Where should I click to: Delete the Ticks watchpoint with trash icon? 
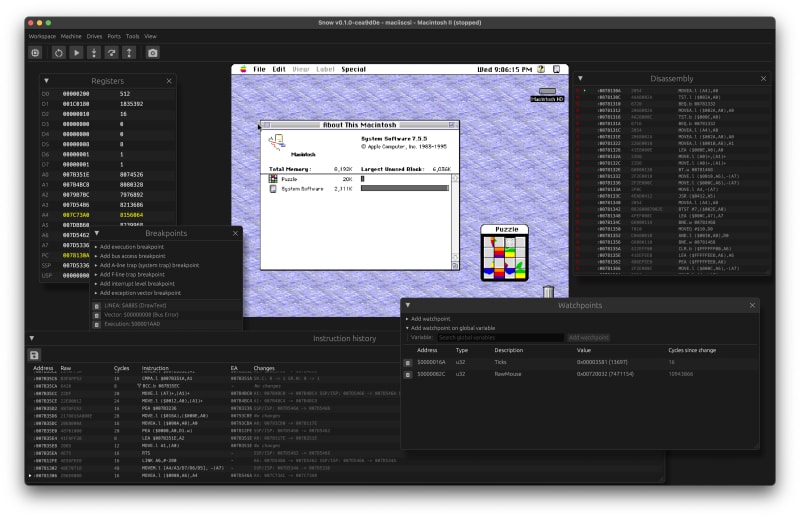tap(408, 363)
